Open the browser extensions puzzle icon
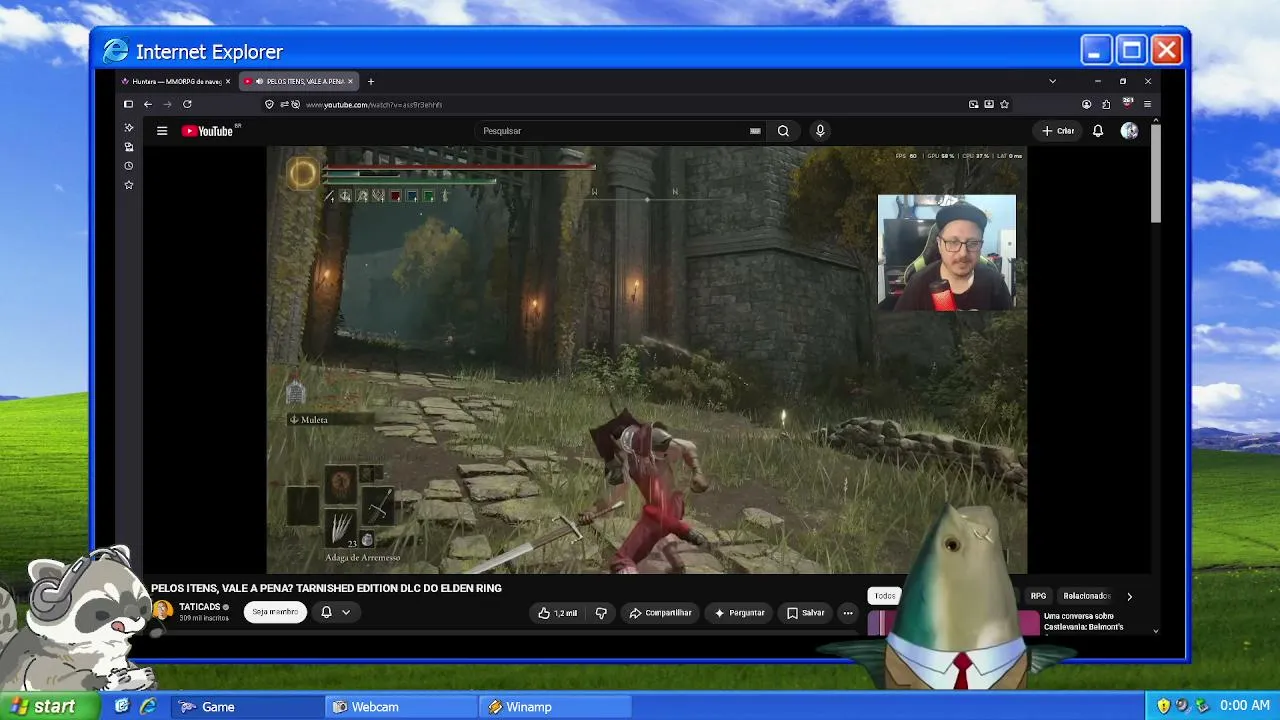The height and width of the screenshot is (720, 1280). (1106, 104)
